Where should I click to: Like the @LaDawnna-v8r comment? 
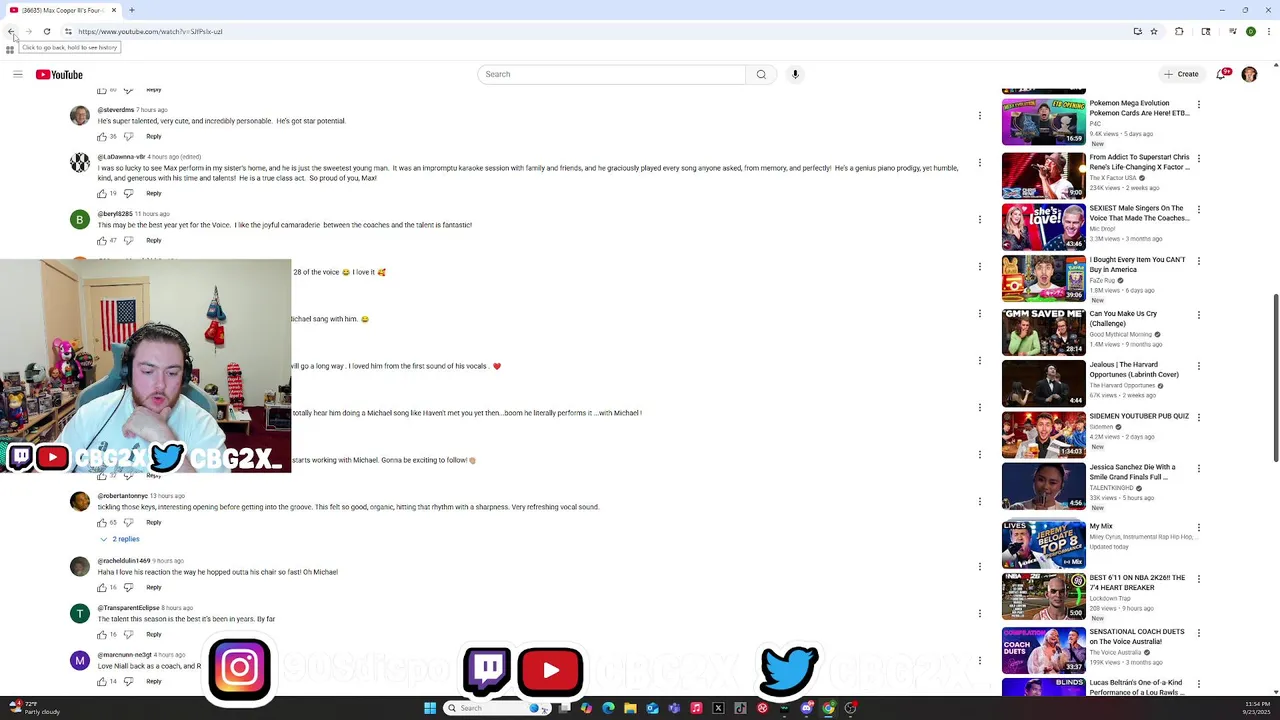[102, 193]
